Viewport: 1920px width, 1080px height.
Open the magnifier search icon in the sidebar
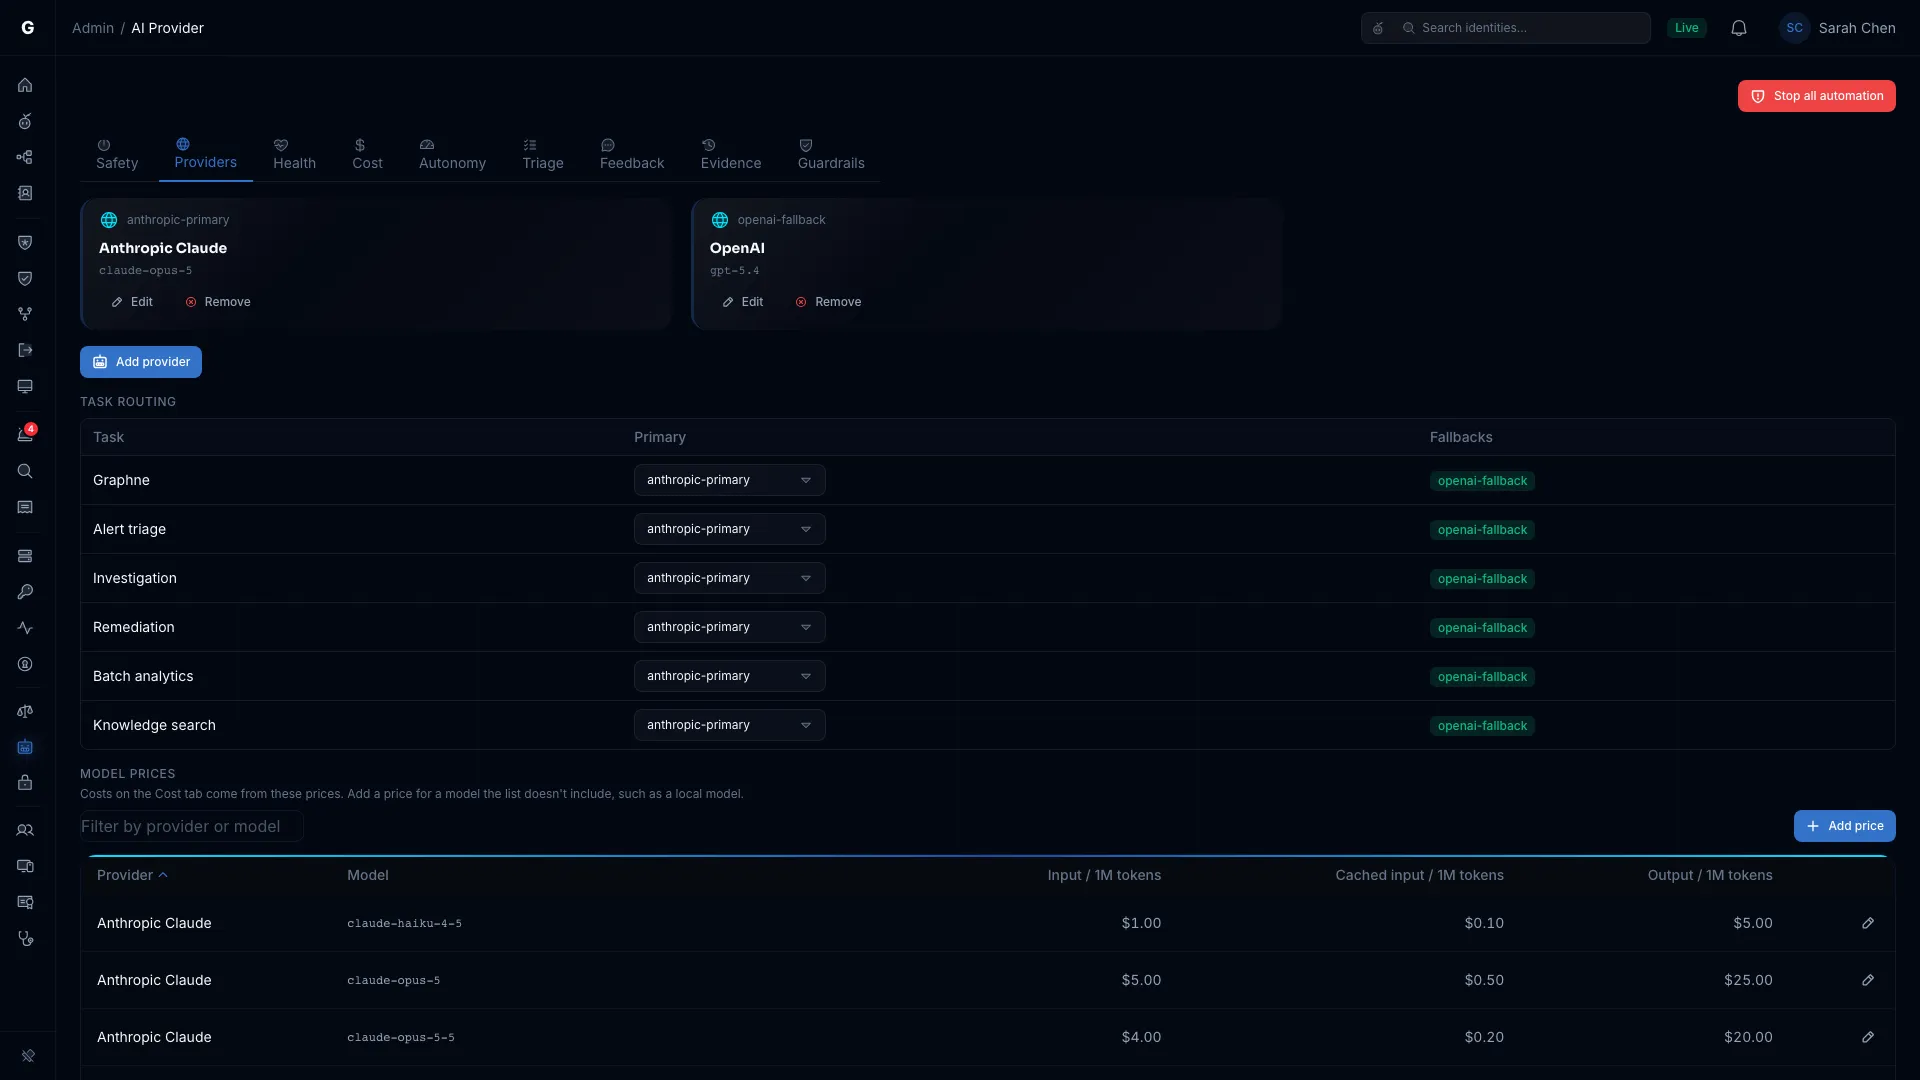pos(25,471)
